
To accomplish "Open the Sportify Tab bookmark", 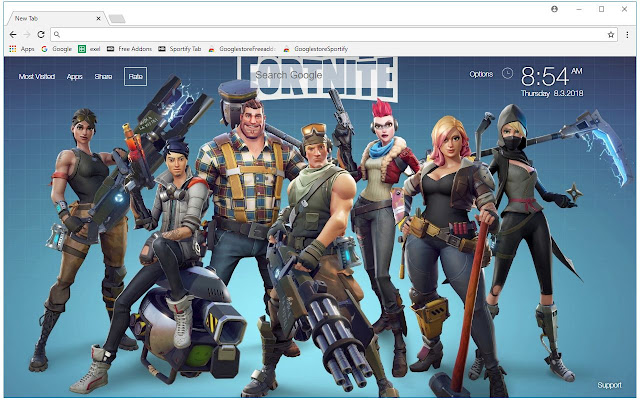I will click(180, 49).
